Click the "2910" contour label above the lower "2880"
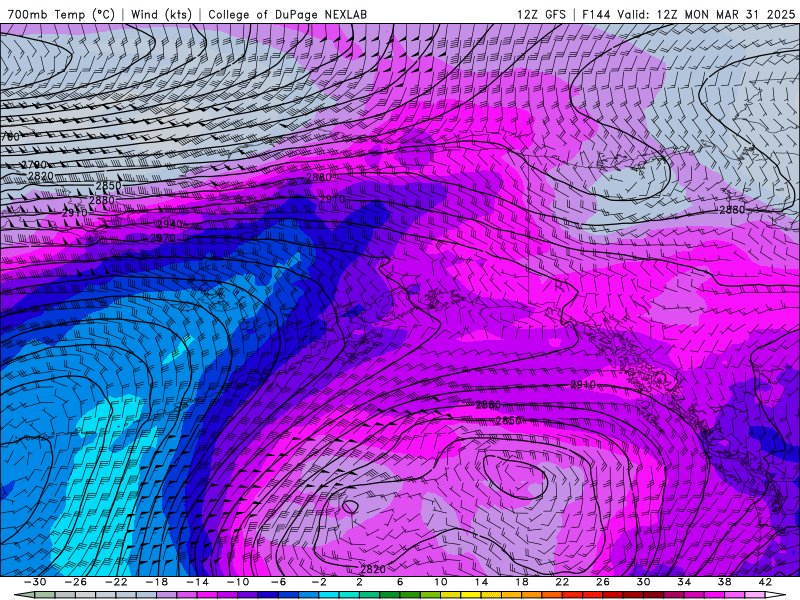Viewport: 800px width, 600px height. 583,385
